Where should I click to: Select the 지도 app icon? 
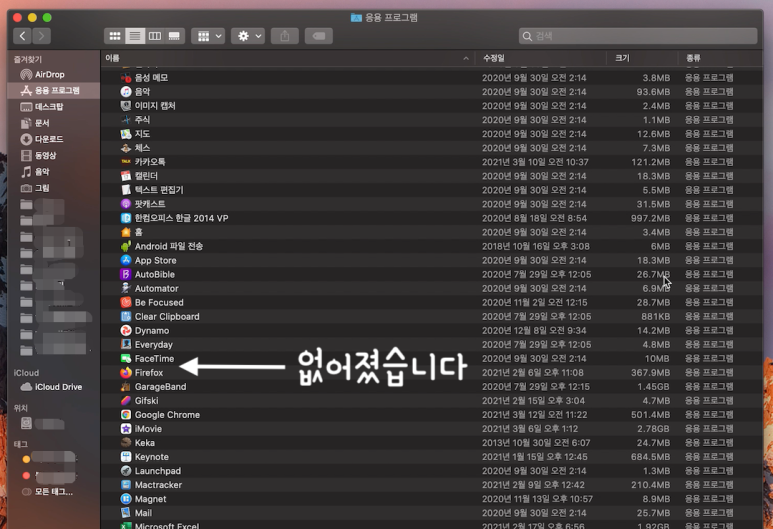(x=126, y=134)
